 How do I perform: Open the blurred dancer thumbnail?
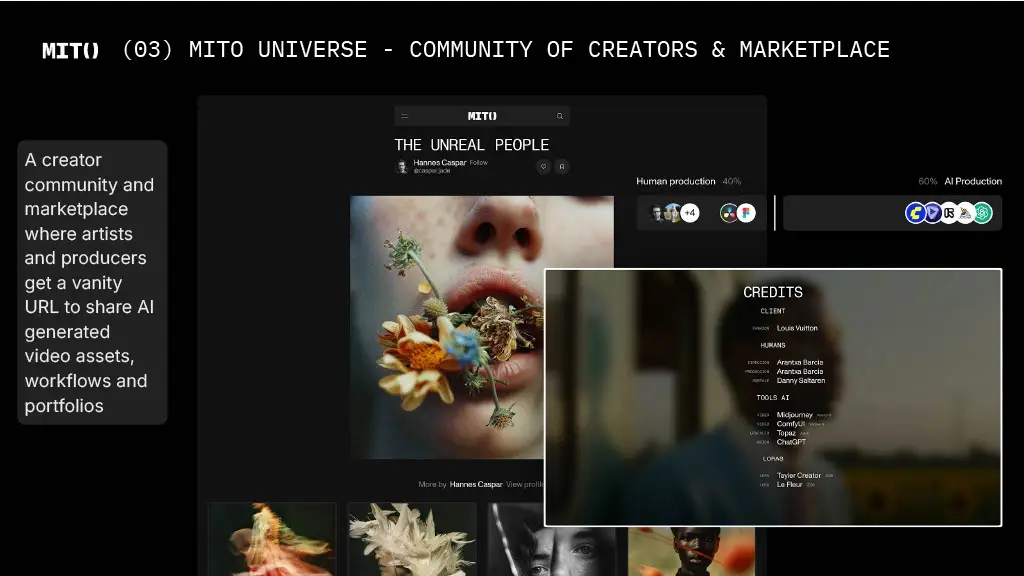[272, 538]
